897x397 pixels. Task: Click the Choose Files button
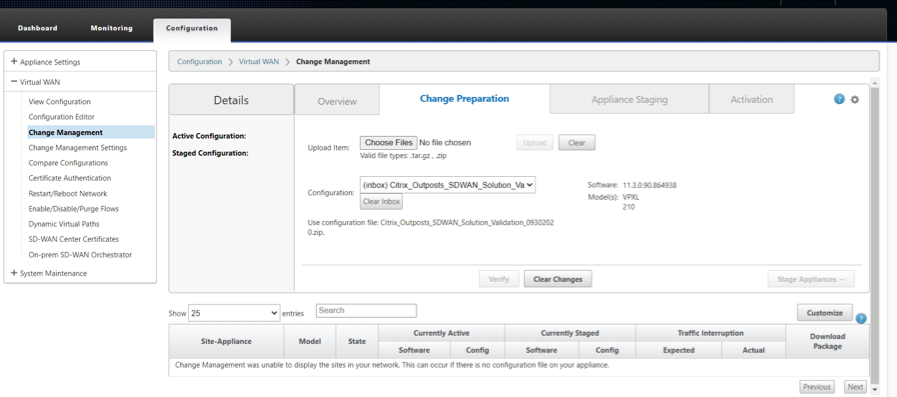tap(389, 142)
